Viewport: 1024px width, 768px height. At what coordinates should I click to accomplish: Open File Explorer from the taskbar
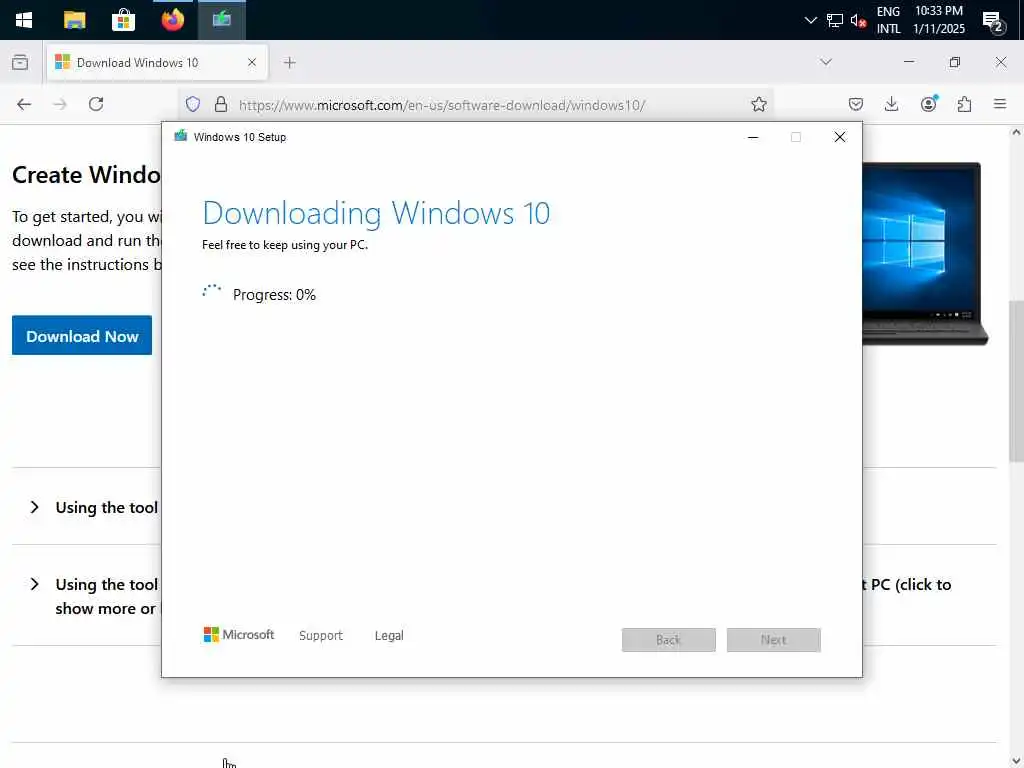tap(74, 20)
